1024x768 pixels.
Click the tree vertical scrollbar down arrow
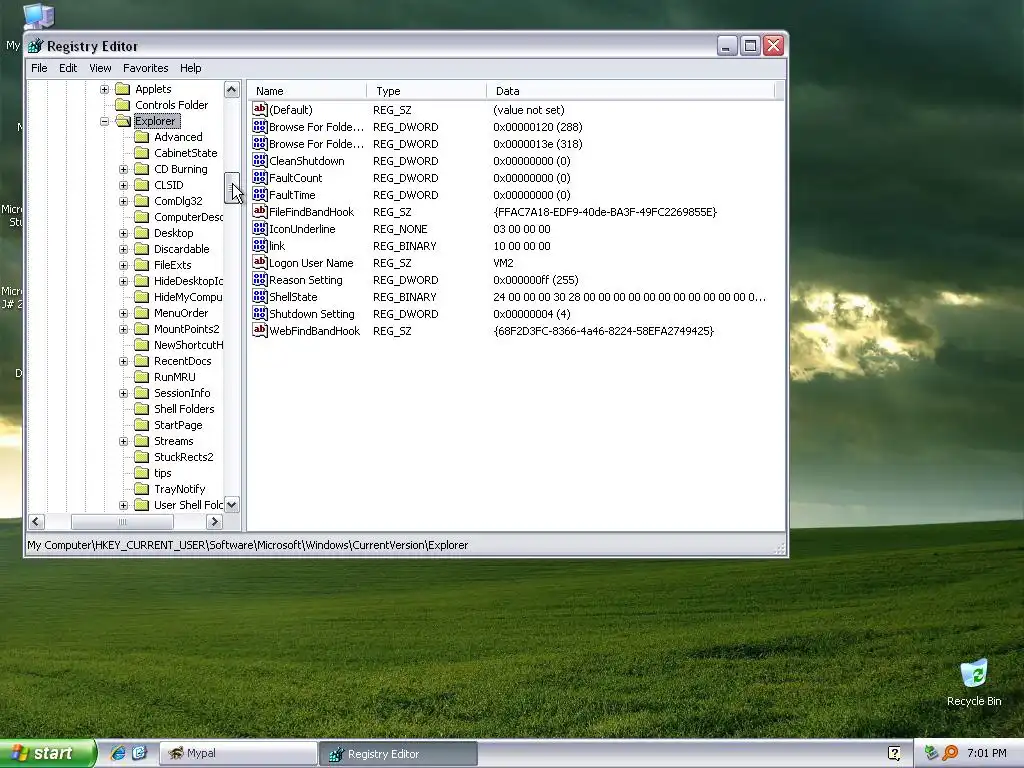(x=232, y=505)
